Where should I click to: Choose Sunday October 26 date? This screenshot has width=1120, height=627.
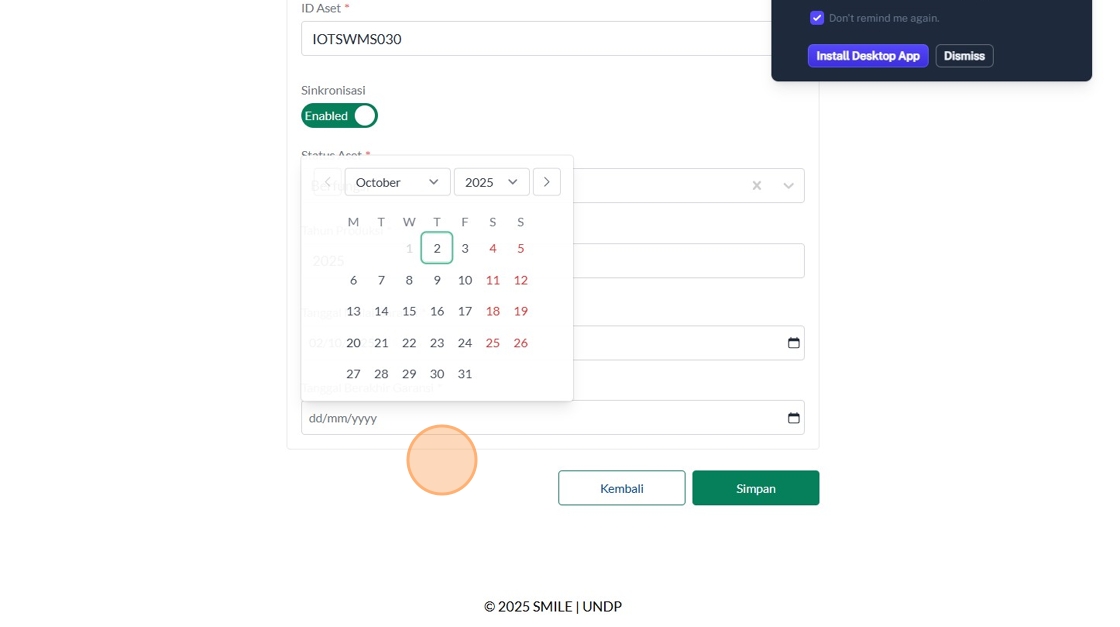pyautogui.click(x=520, y=343)
